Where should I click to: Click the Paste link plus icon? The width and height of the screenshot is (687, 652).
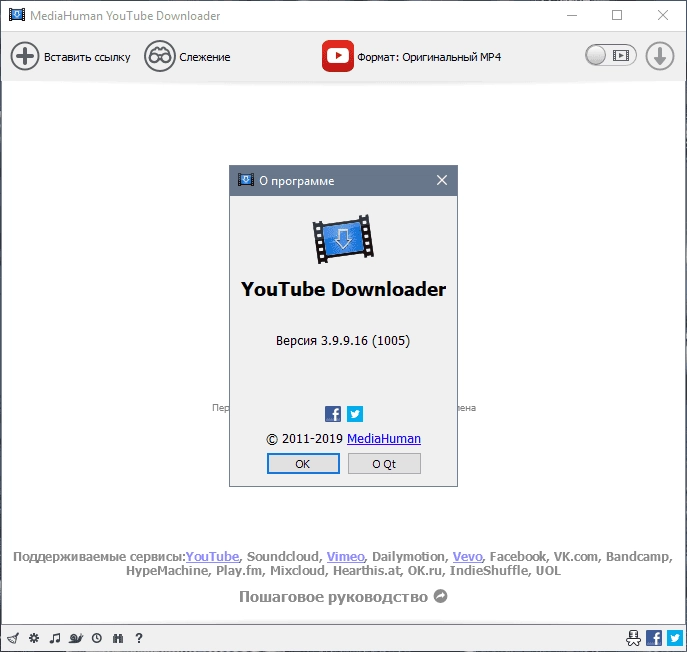pyautogui.click(x=25, y=56)
